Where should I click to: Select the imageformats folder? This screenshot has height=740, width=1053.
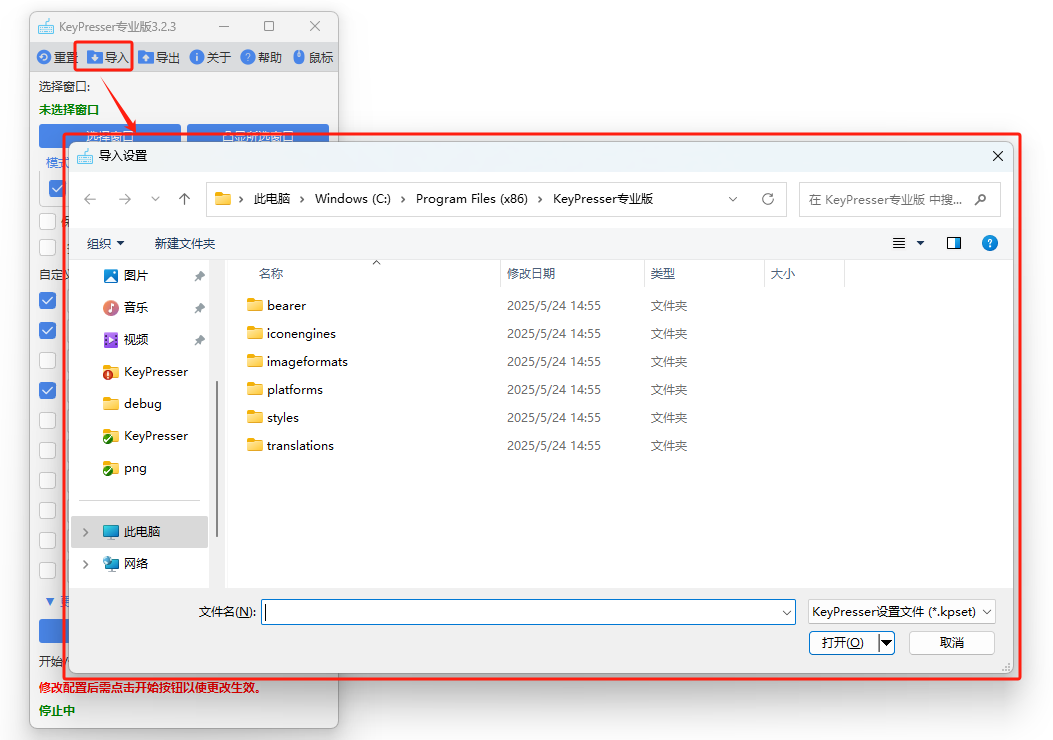coord(297,362)
